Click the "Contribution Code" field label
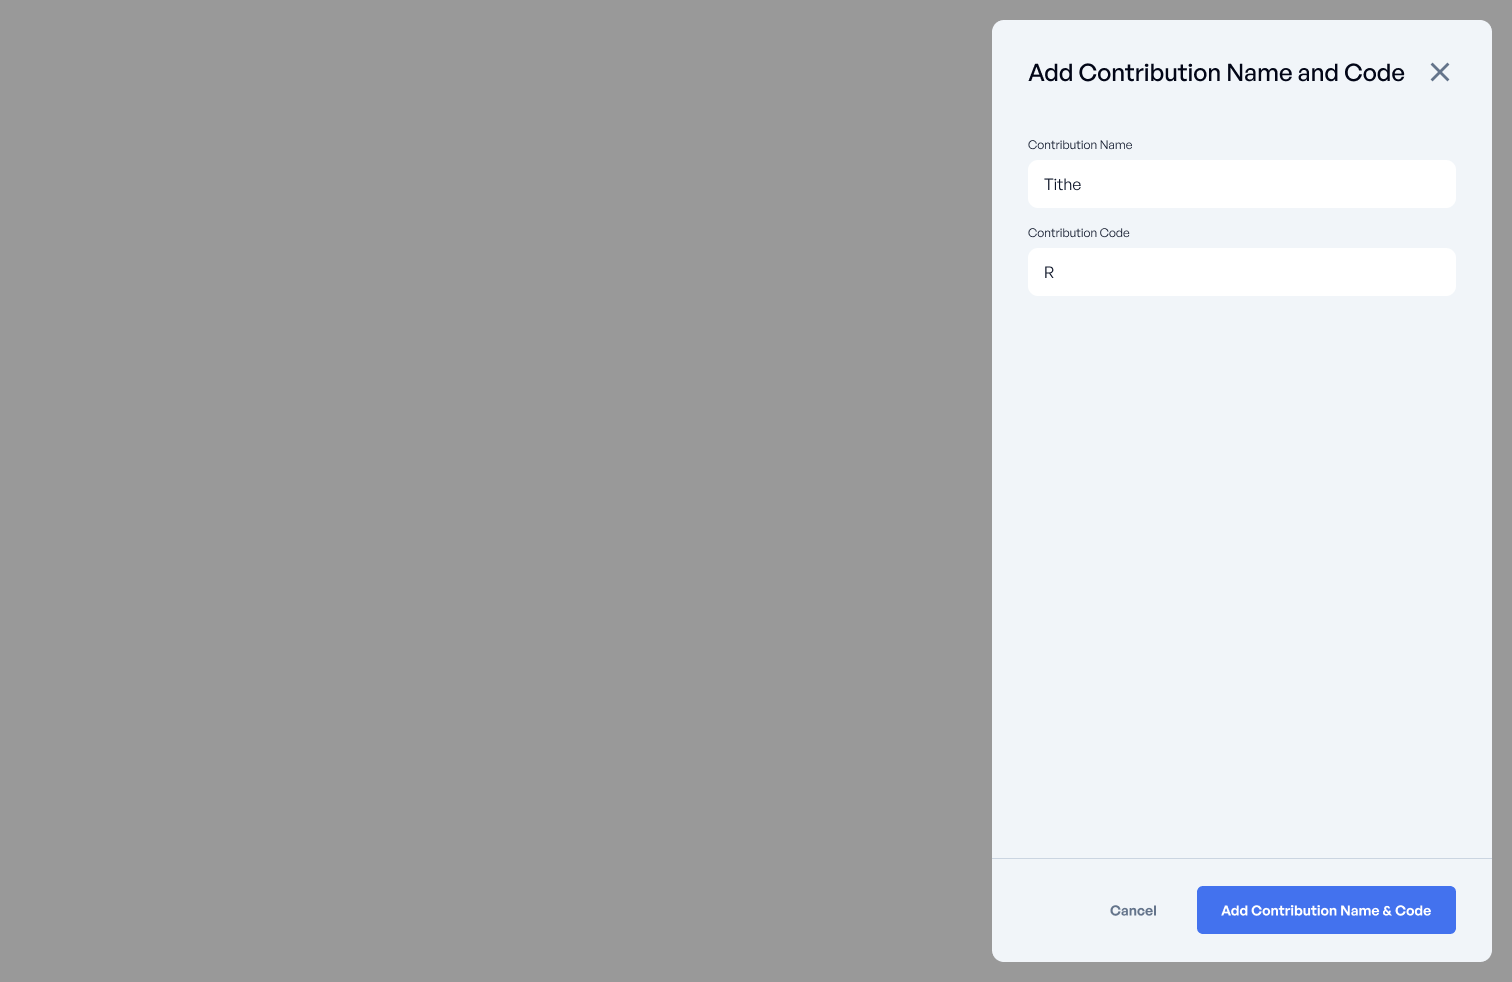 [x=1078, y=233]
